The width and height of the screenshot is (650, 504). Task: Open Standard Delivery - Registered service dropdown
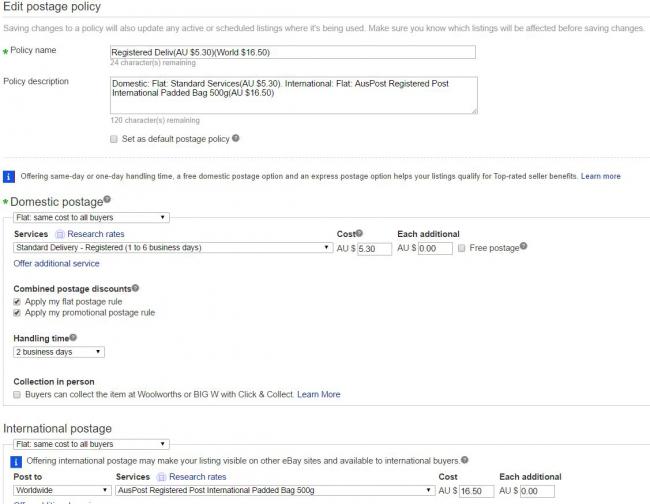pyautogui.click(x=173, y=248)
